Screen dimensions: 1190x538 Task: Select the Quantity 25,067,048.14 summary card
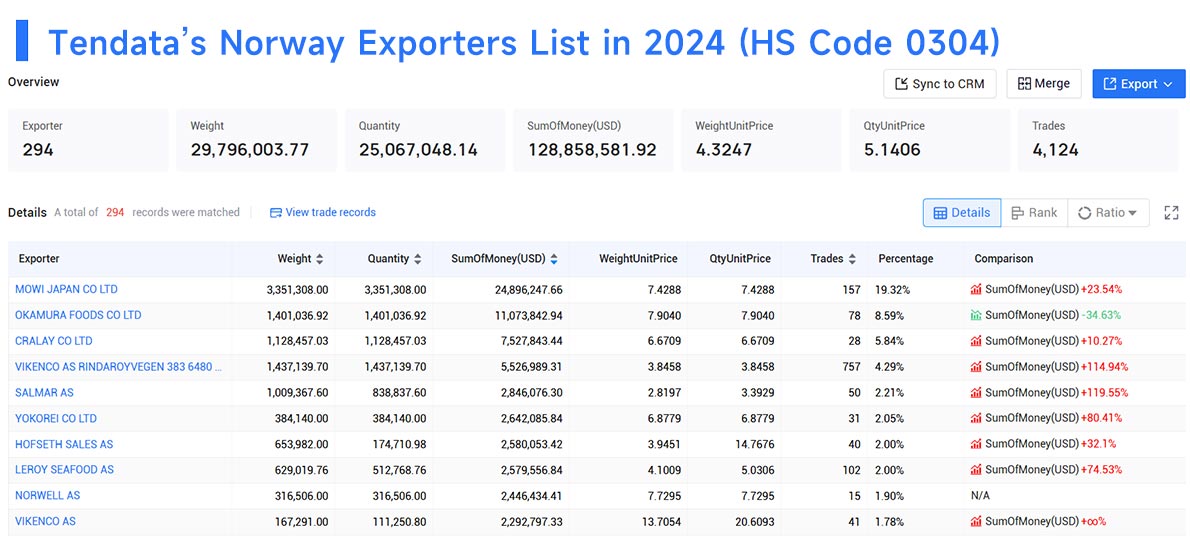pos(425,140)
